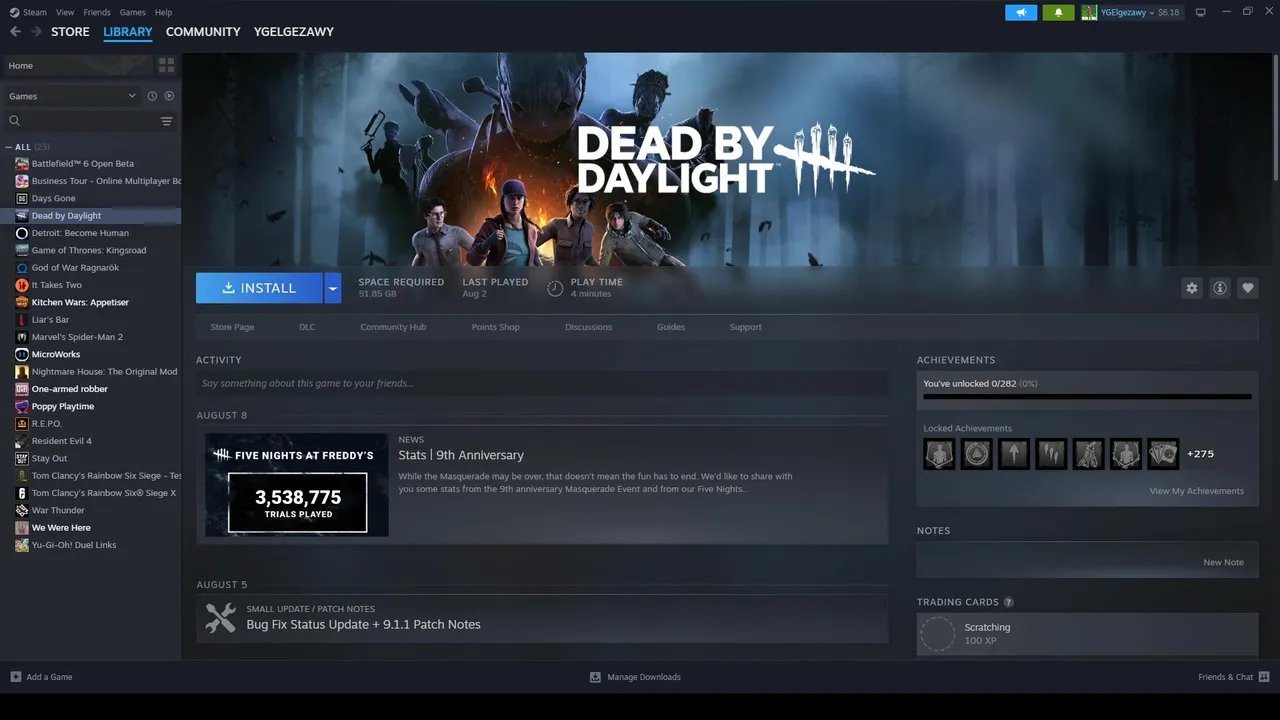Click the Scratching trading card badge
1280x720 pixels.
tap(938, 634)
